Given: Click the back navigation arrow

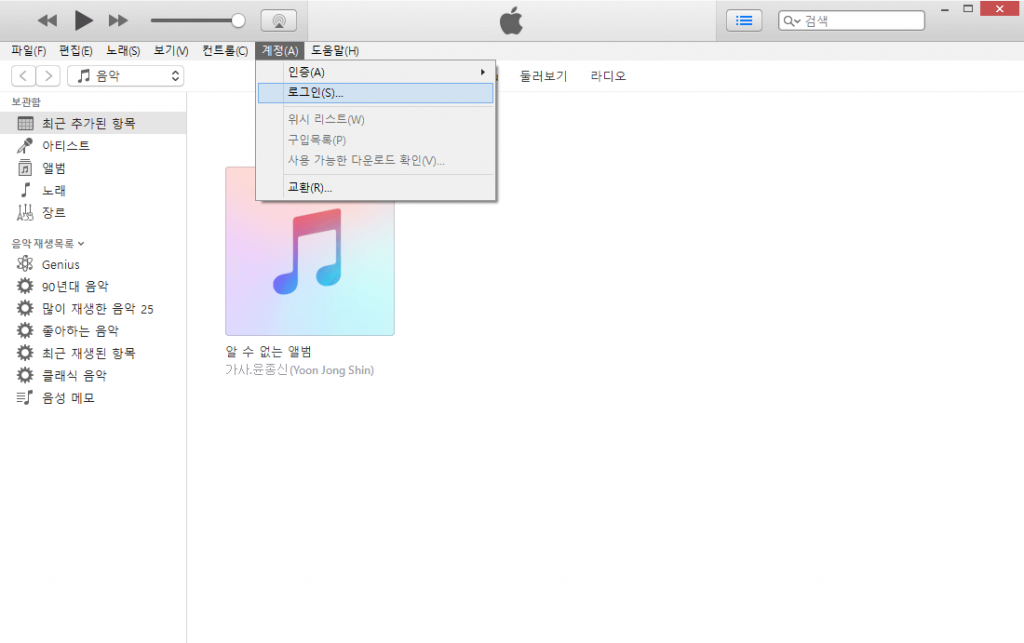Looking at the screenshot, I should pyautogui.click(x=23, y=76).
